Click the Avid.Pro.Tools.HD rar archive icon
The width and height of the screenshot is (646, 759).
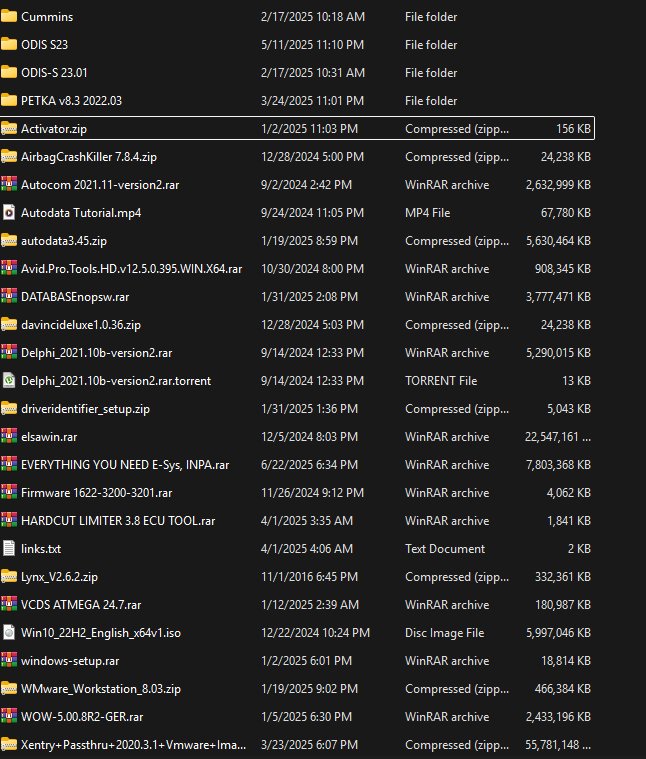coord(9,269)
